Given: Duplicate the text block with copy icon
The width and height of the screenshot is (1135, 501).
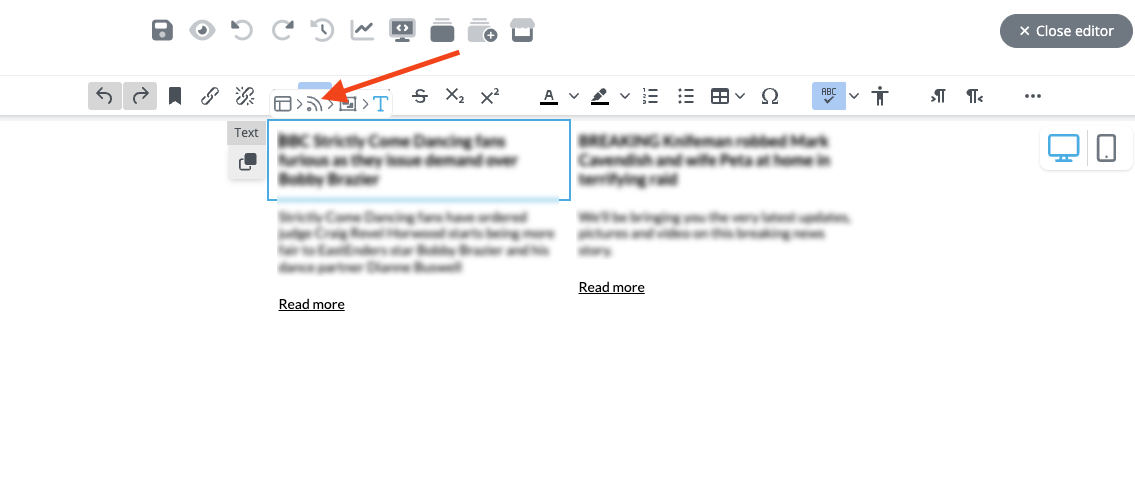Looking at the screenshot, I should pyautogui.click(x=248, y=162).
